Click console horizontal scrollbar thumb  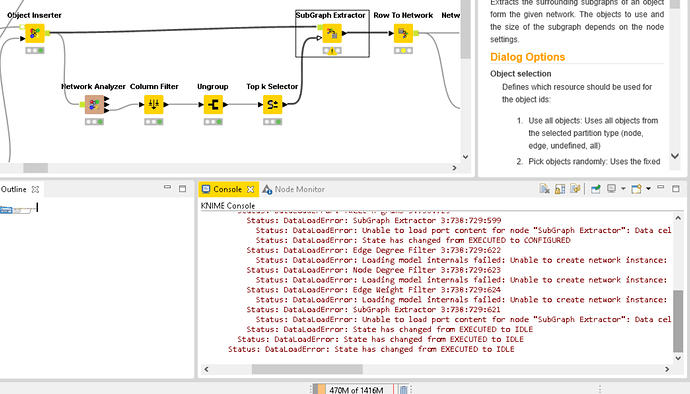[307, 369]
